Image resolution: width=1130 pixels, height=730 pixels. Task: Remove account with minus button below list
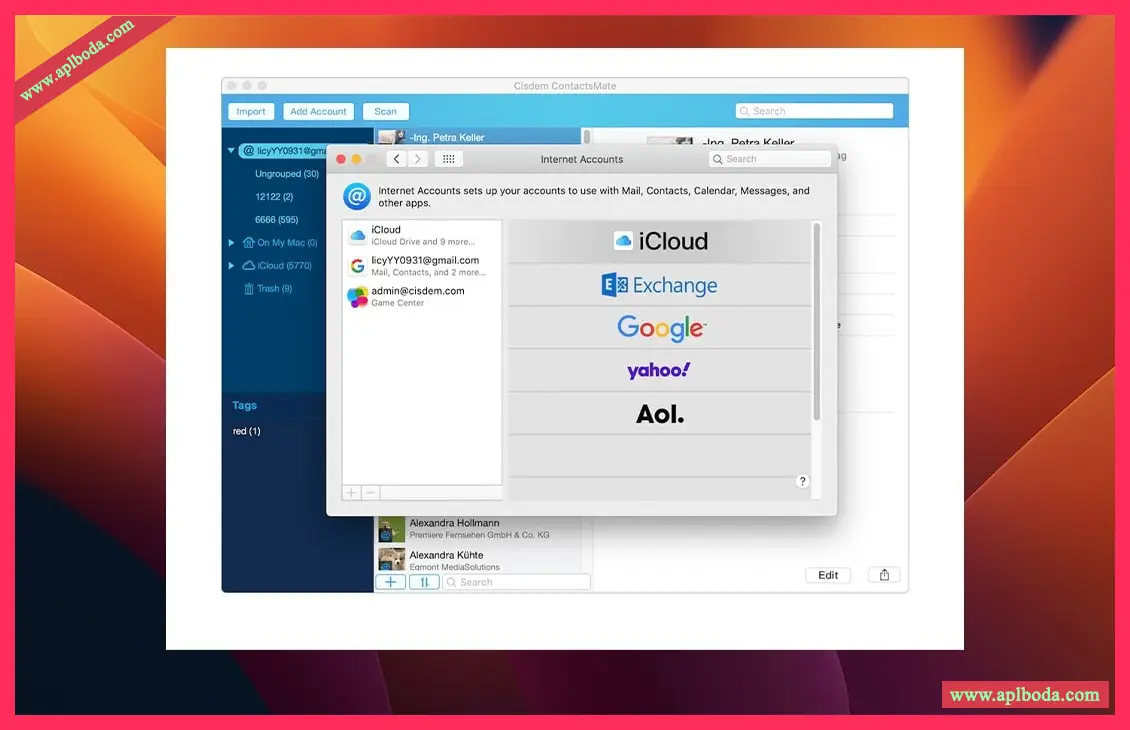click(370, 493)
